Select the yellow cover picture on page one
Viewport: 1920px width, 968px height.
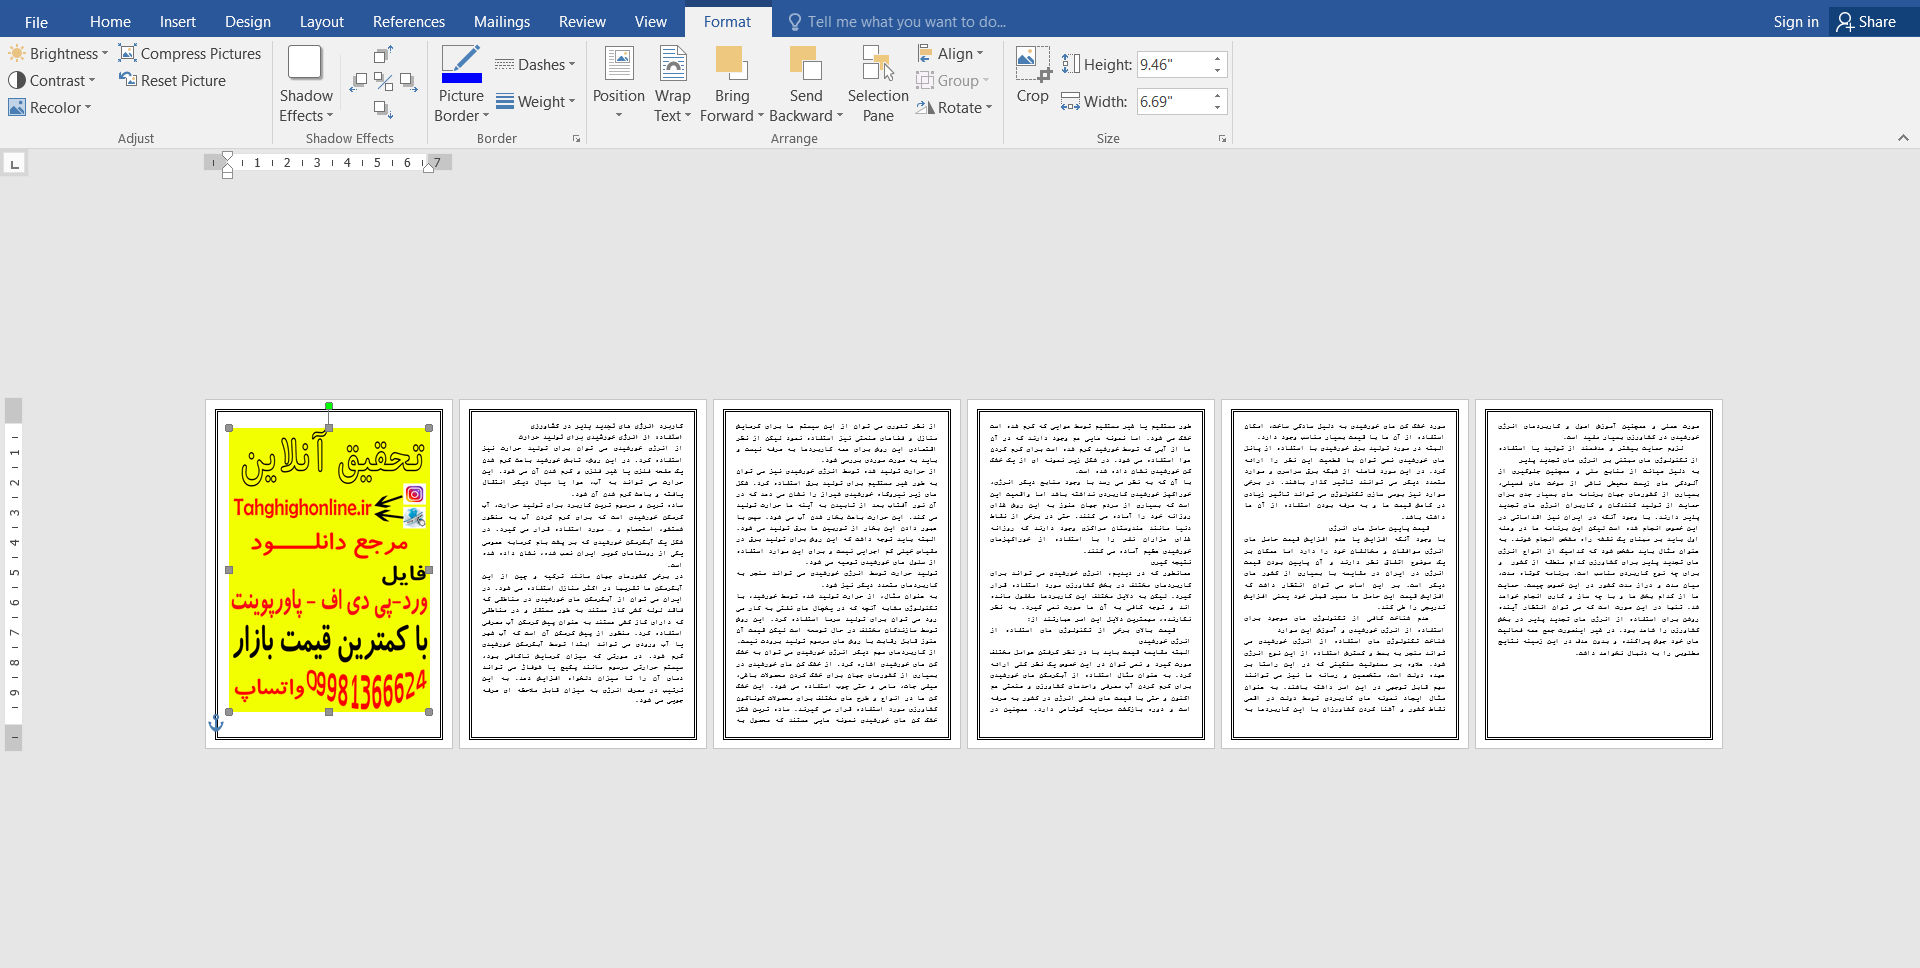click(329, 570)
